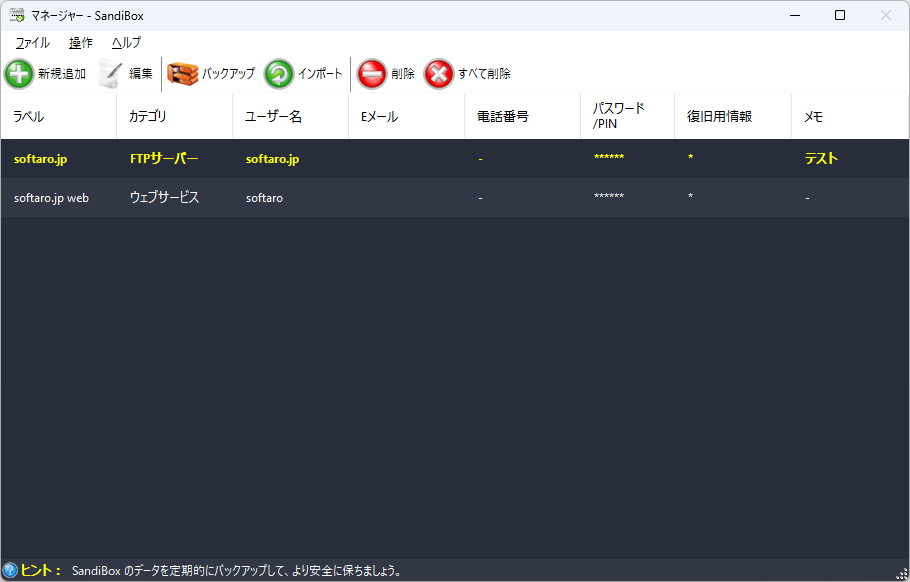Minimize the SandiBox window
The image size is (910, 582).
[795, 15]
